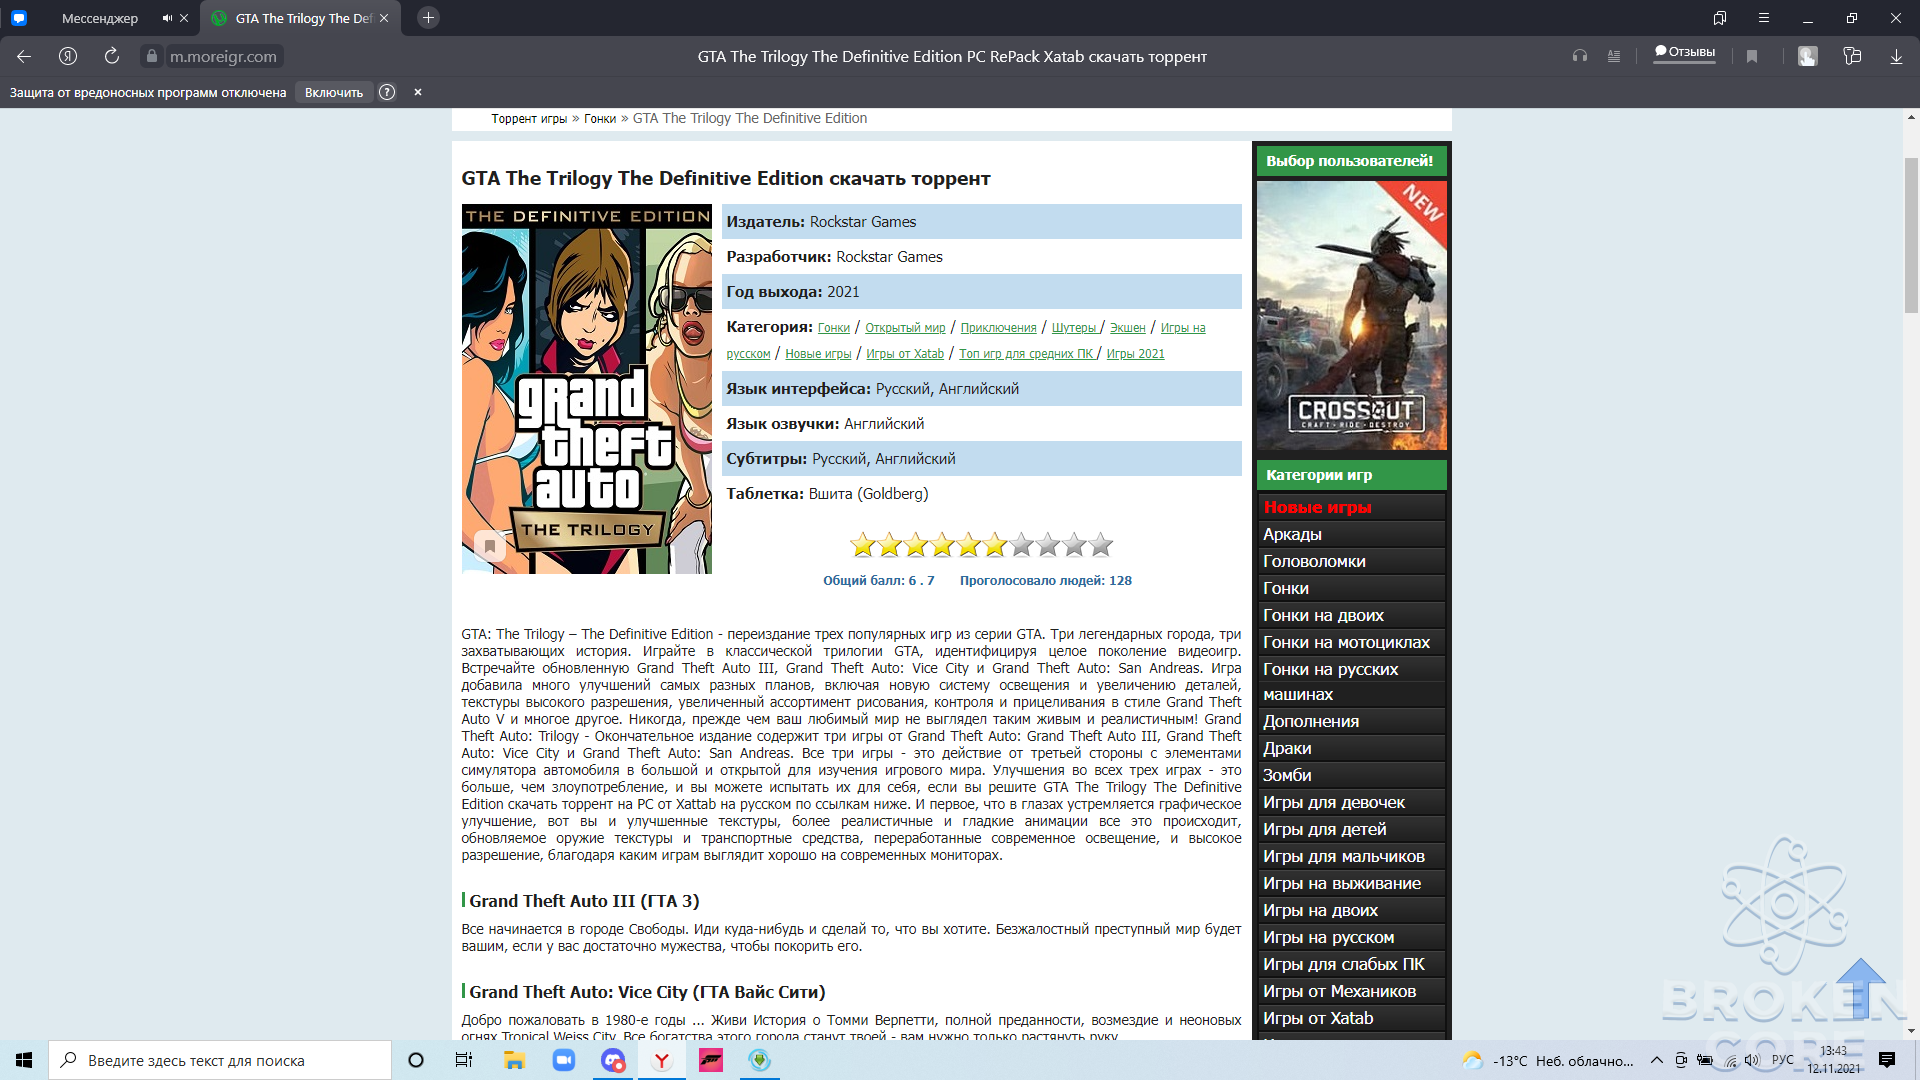Screen dimensions: 1920x1080
Task: Click the GTA Trilogy cover image
Action: [x=587, y=389]
